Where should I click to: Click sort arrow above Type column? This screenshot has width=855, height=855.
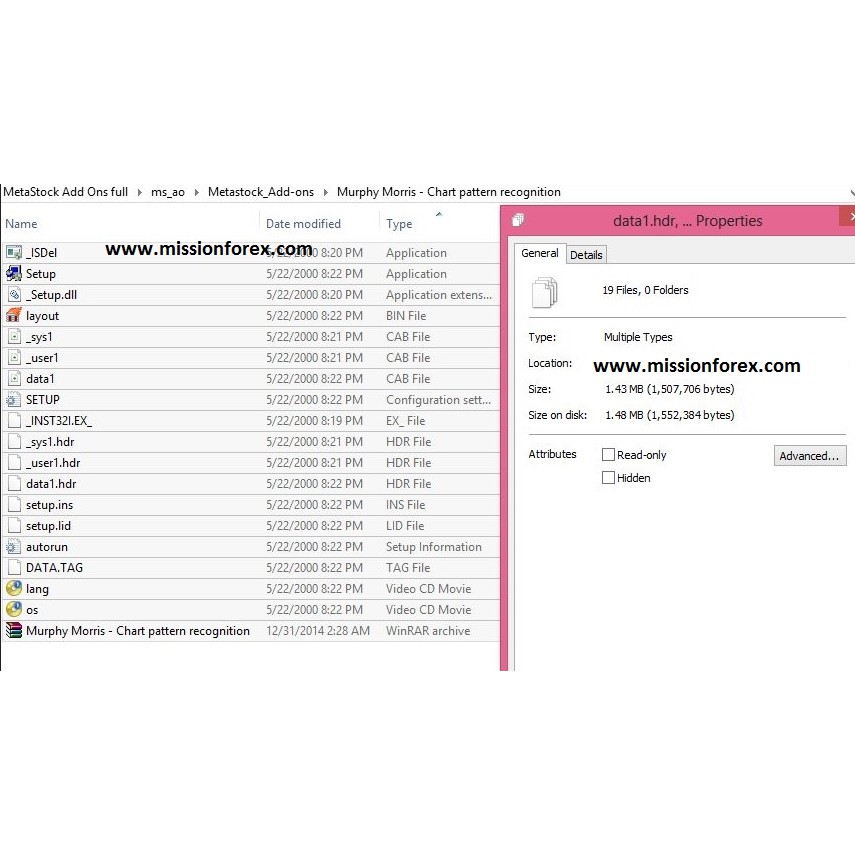(438, 213)
